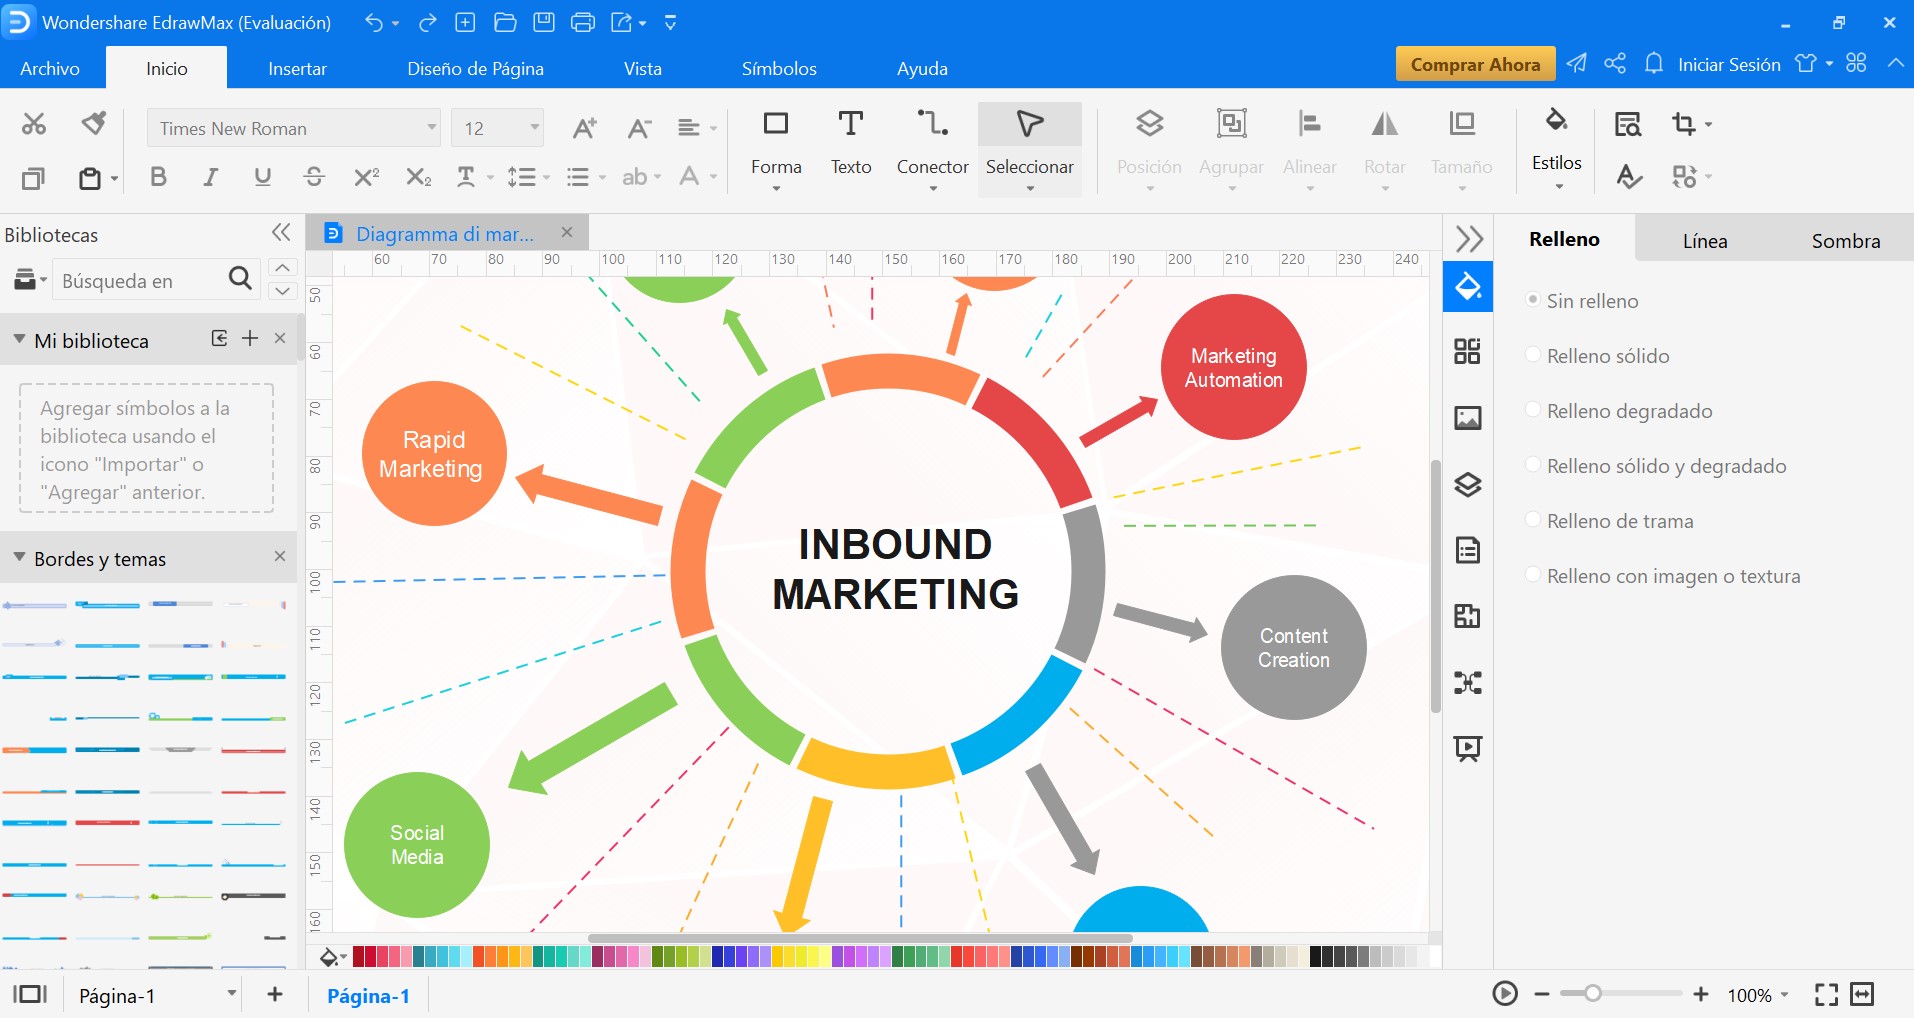
Task: Choose Relleno sólido y degradado
Action: pos(1532,465)
